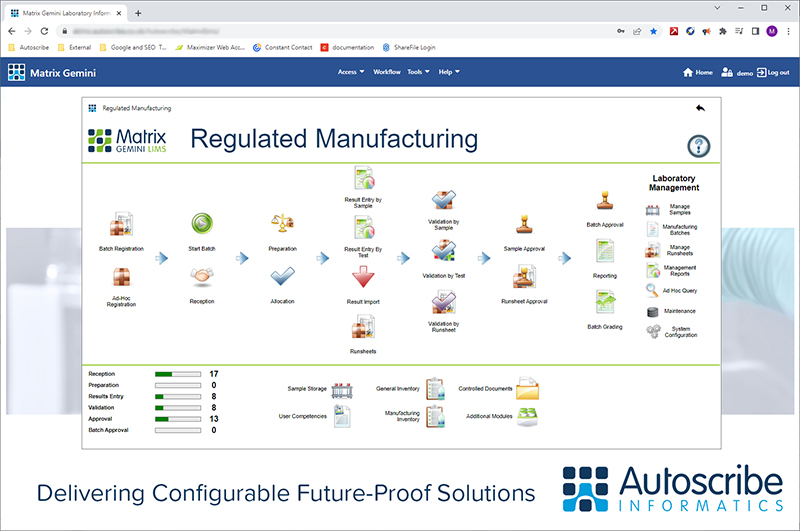Open the Workflow menu item
This screenshot has width=800, height=531.
click(387, 72)
